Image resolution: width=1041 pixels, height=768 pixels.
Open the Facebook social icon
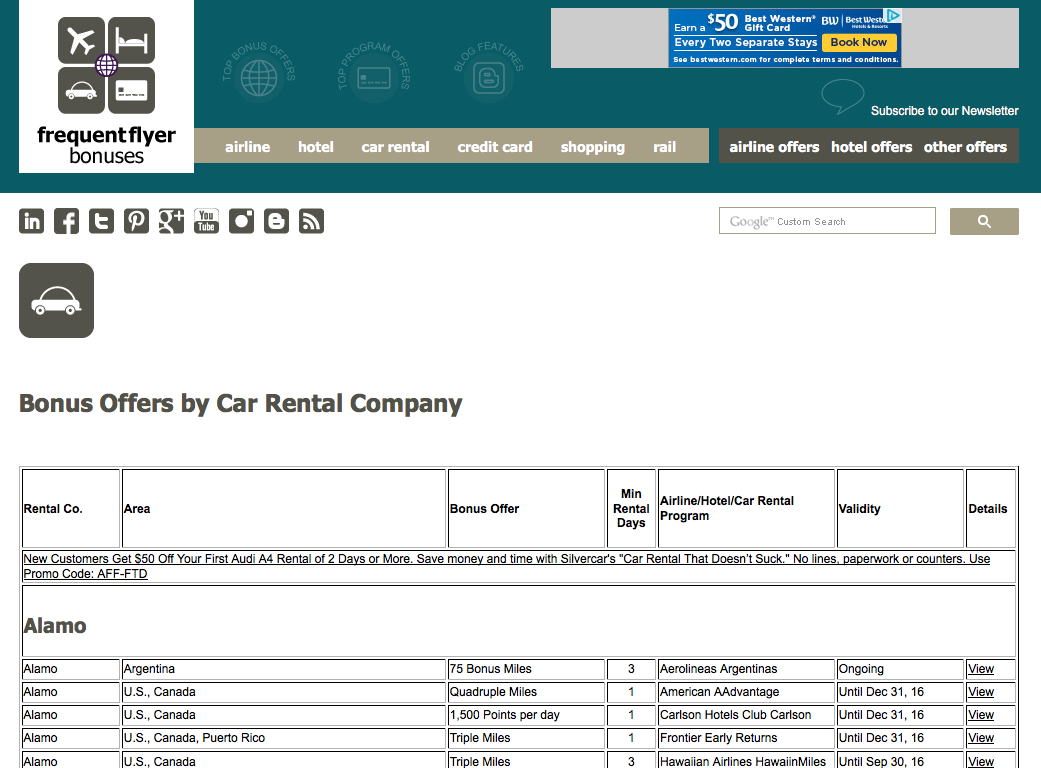tap(66, 221)
